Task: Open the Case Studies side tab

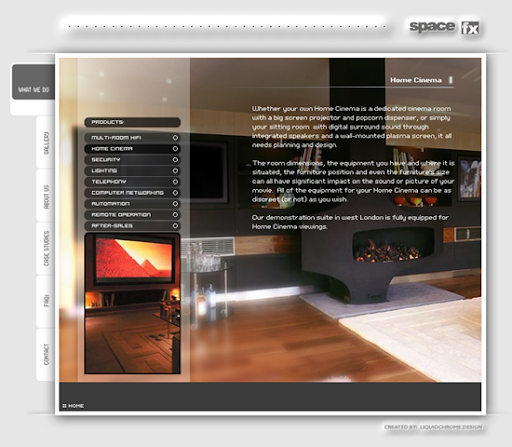Action: click(x=46, y=249)
